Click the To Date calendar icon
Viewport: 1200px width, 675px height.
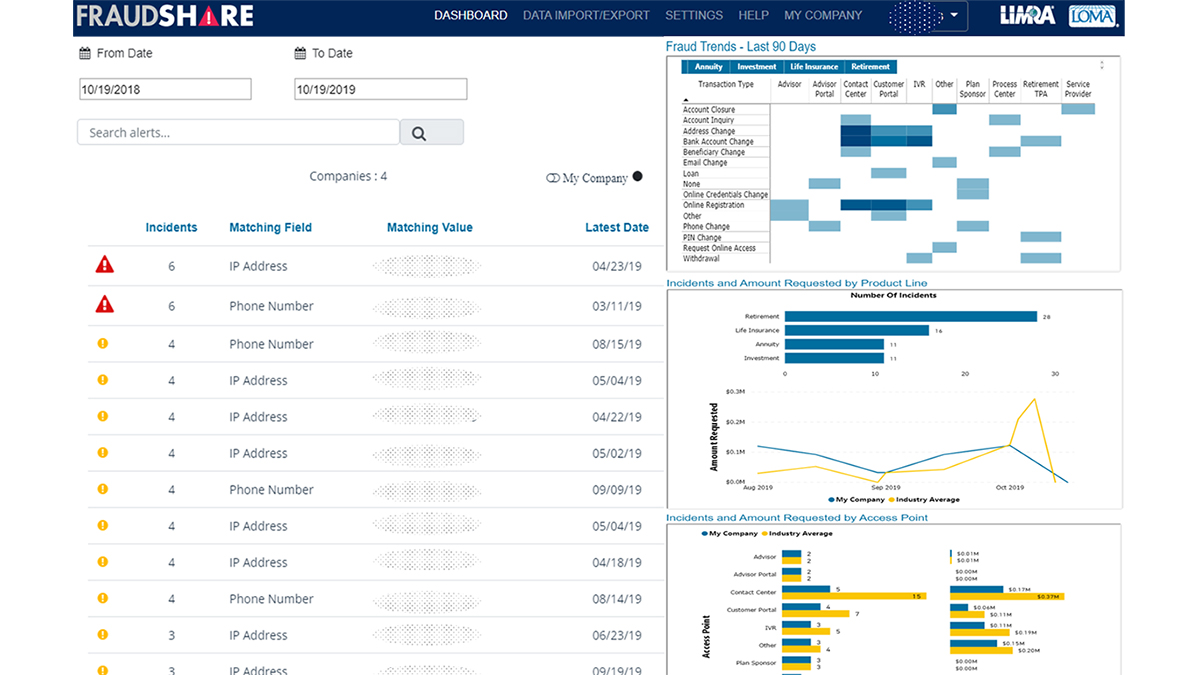coord(300,54)
